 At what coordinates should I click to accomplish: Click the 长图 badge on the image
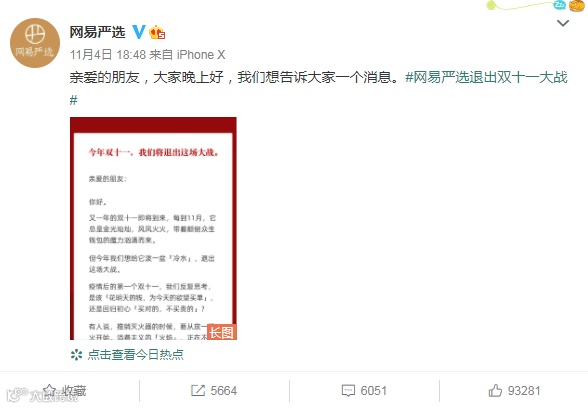(x=222, y=332)
